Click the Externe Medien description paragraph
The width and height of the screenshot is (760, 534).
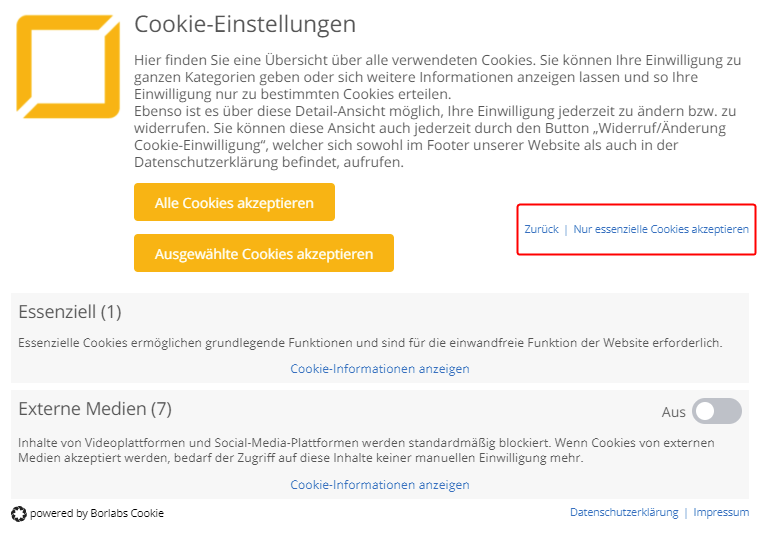point(366,450)
